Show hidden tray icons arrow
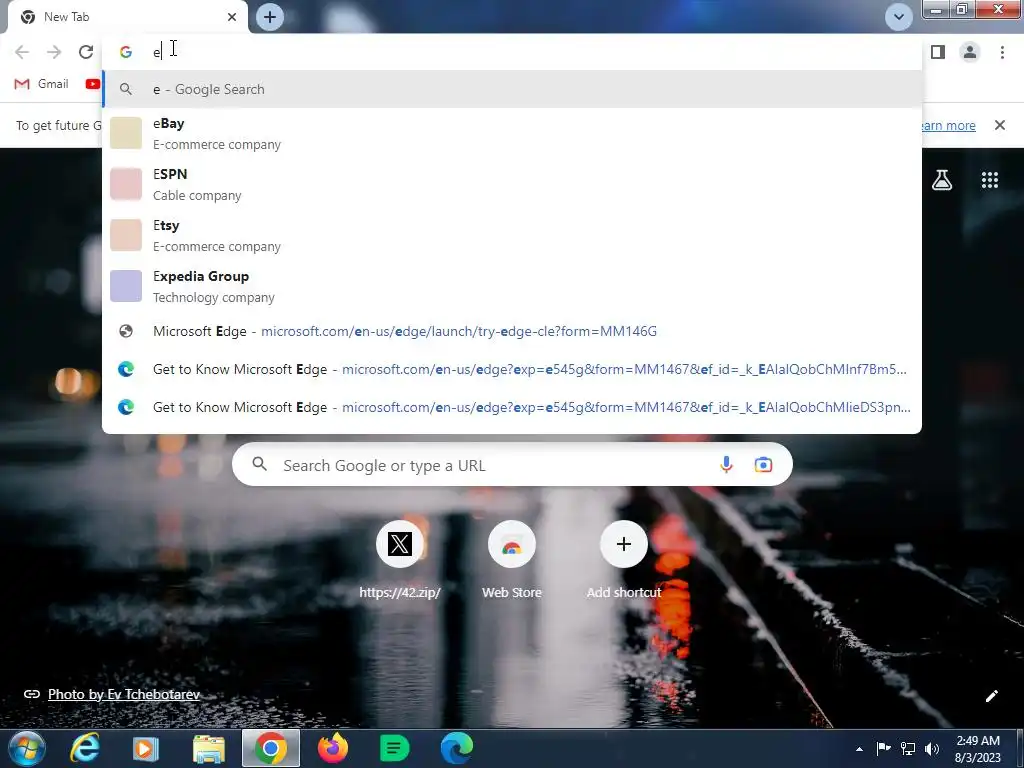Screen dimensions: 1024x768 pyautogui.click(x=859, y=749)
